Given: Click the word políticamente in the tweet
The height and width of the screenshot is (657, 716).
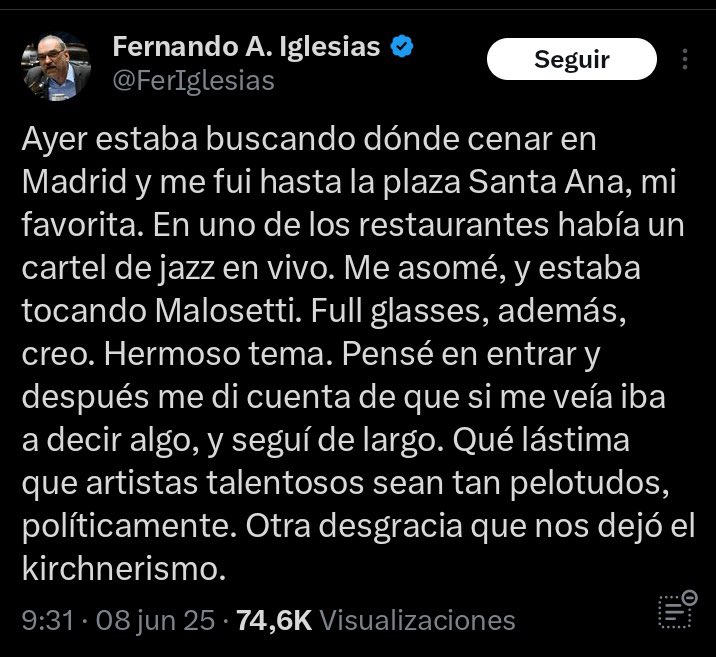Looking at the screenshot, I should pyautogui.click(x=126, y=527).
